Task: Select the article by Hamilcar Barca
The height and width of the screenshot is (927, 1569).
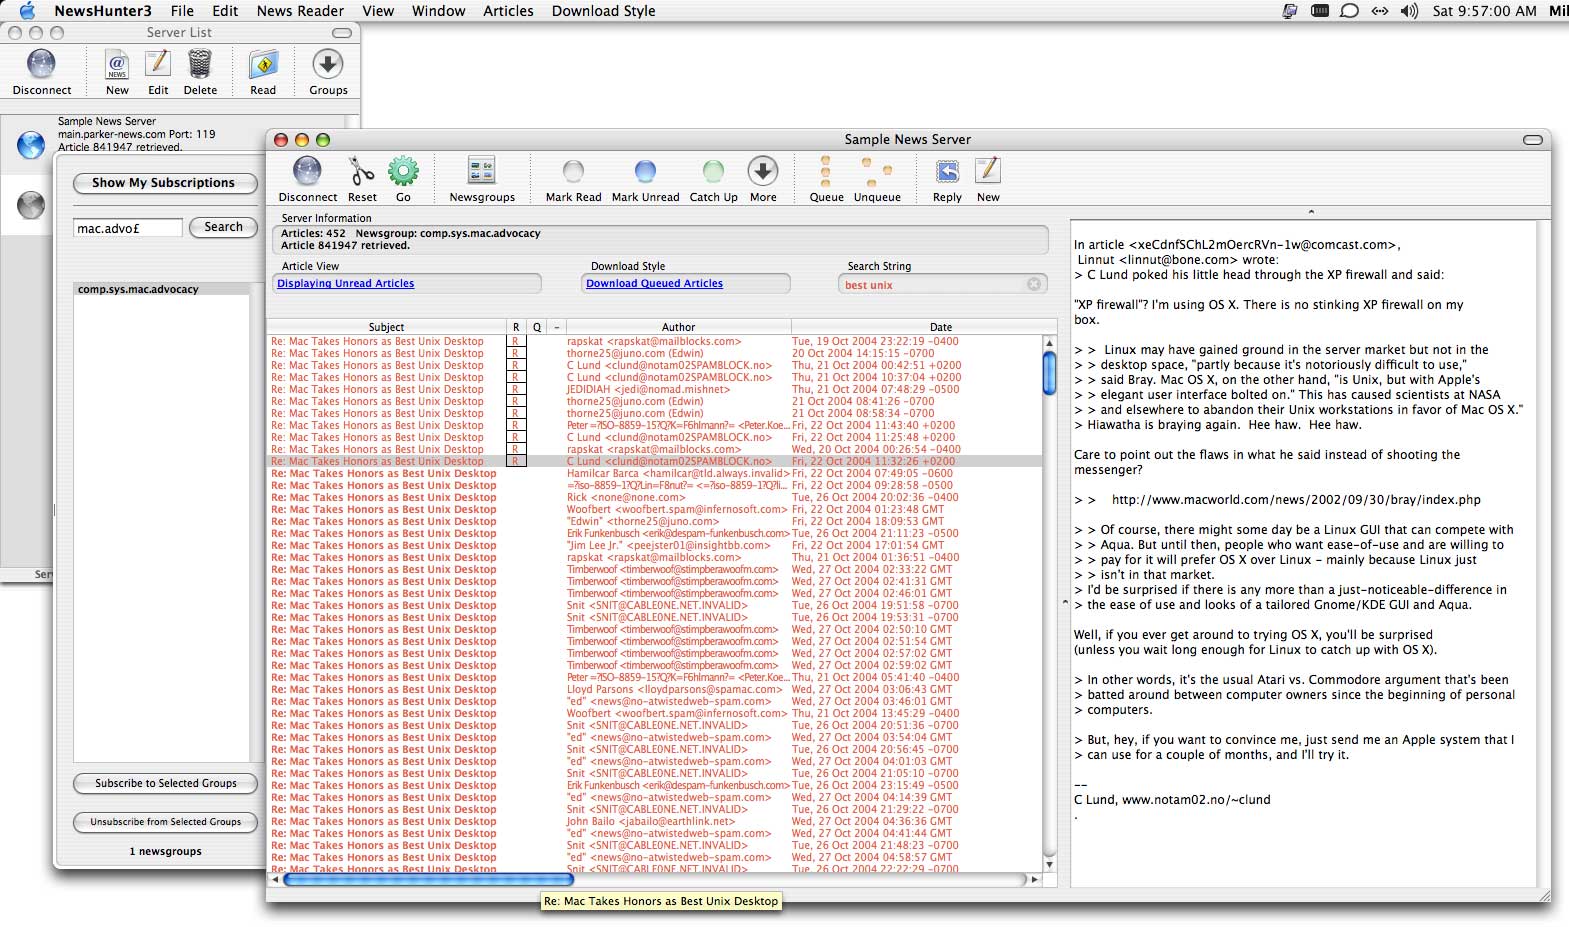Action: 655,474
